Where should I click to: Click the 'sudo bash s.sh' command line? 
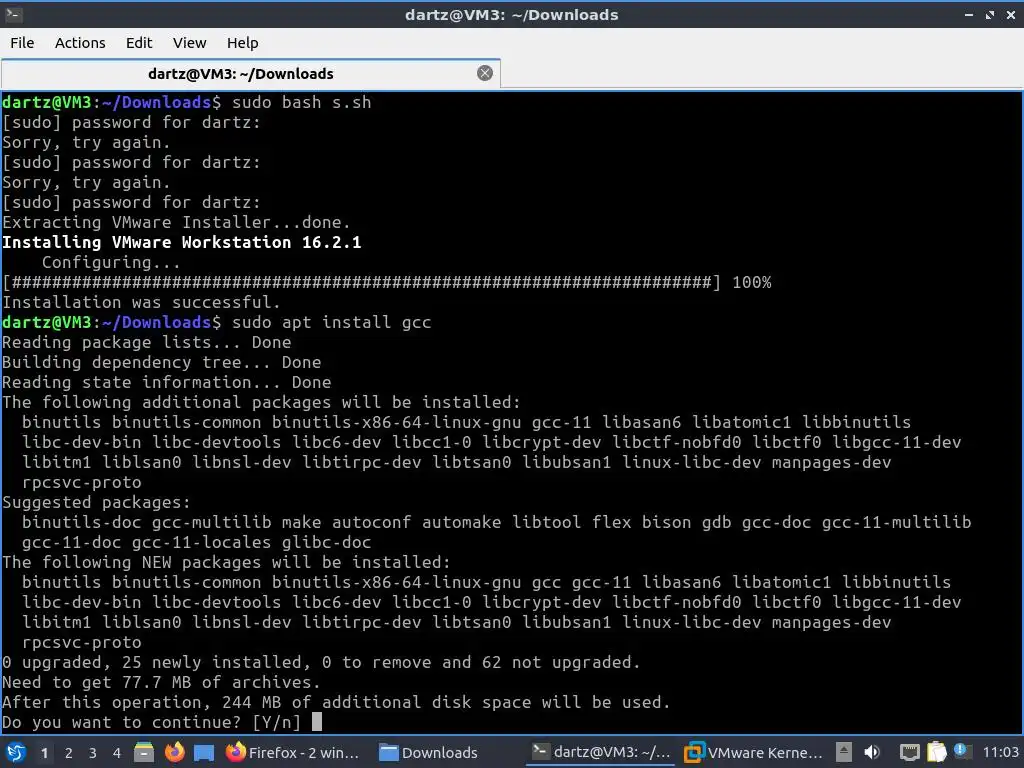point(302,103)
